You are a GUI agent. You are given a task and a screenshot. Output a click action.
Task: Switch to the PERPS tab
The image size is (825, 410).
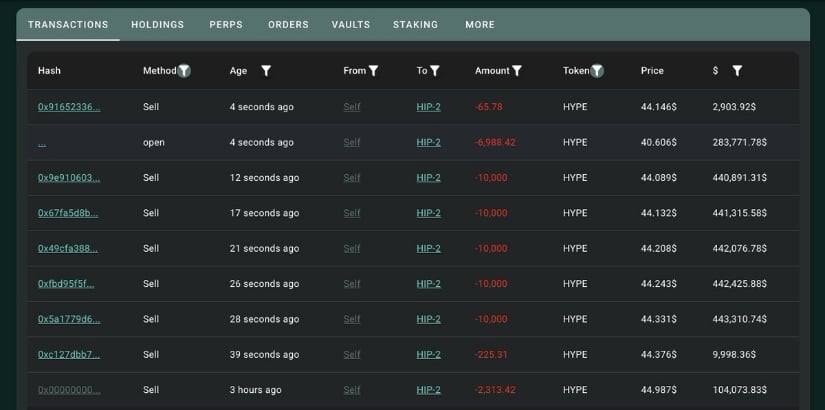[226, 25]
